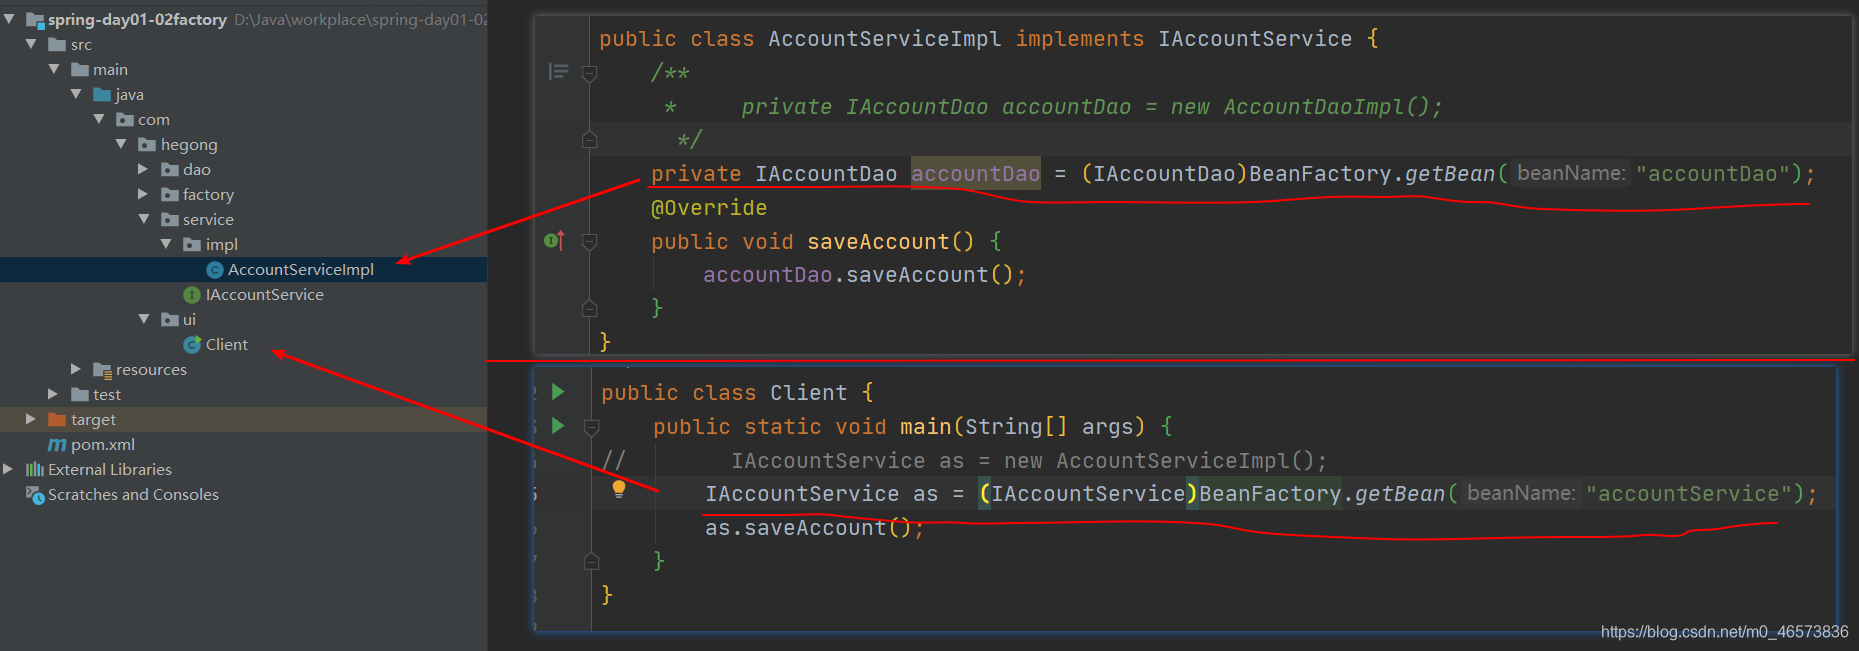Click the commented-out AccountServiceImpl line
1859x651 pixels.
1029,461
